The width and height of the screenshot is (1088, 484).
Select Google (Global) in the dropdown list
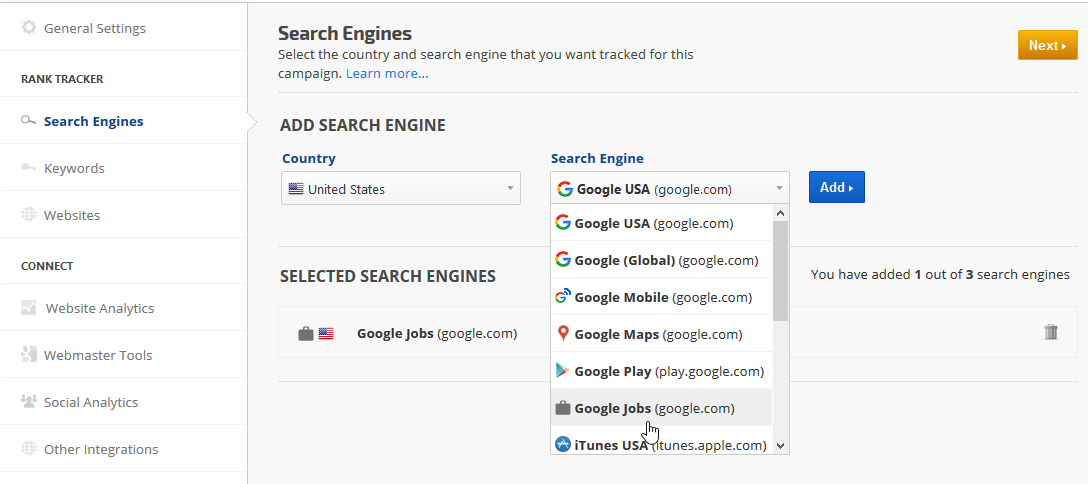point(666,260)
